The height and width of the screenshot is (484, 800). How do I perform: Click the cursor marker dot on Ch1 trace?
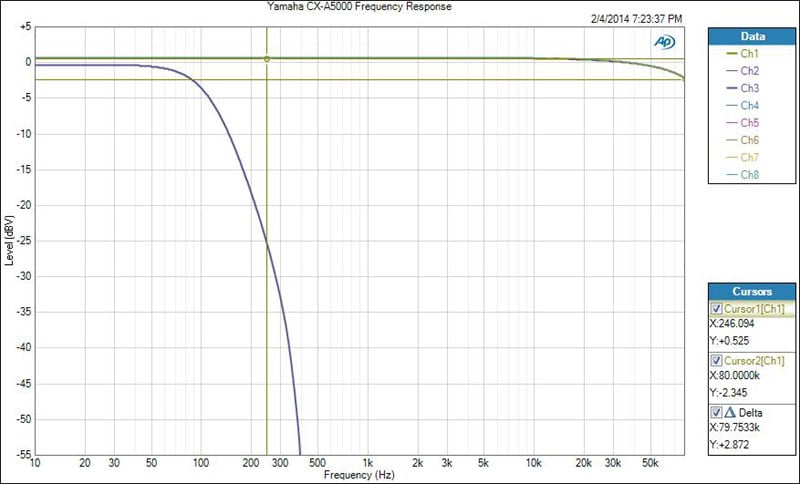pos(266,59)
